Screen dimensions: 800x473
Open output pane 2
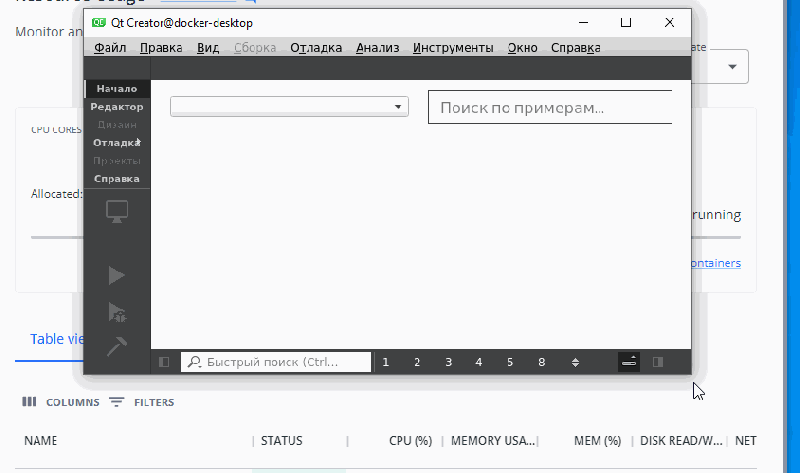pyautogui.click(x=417, y=362)
